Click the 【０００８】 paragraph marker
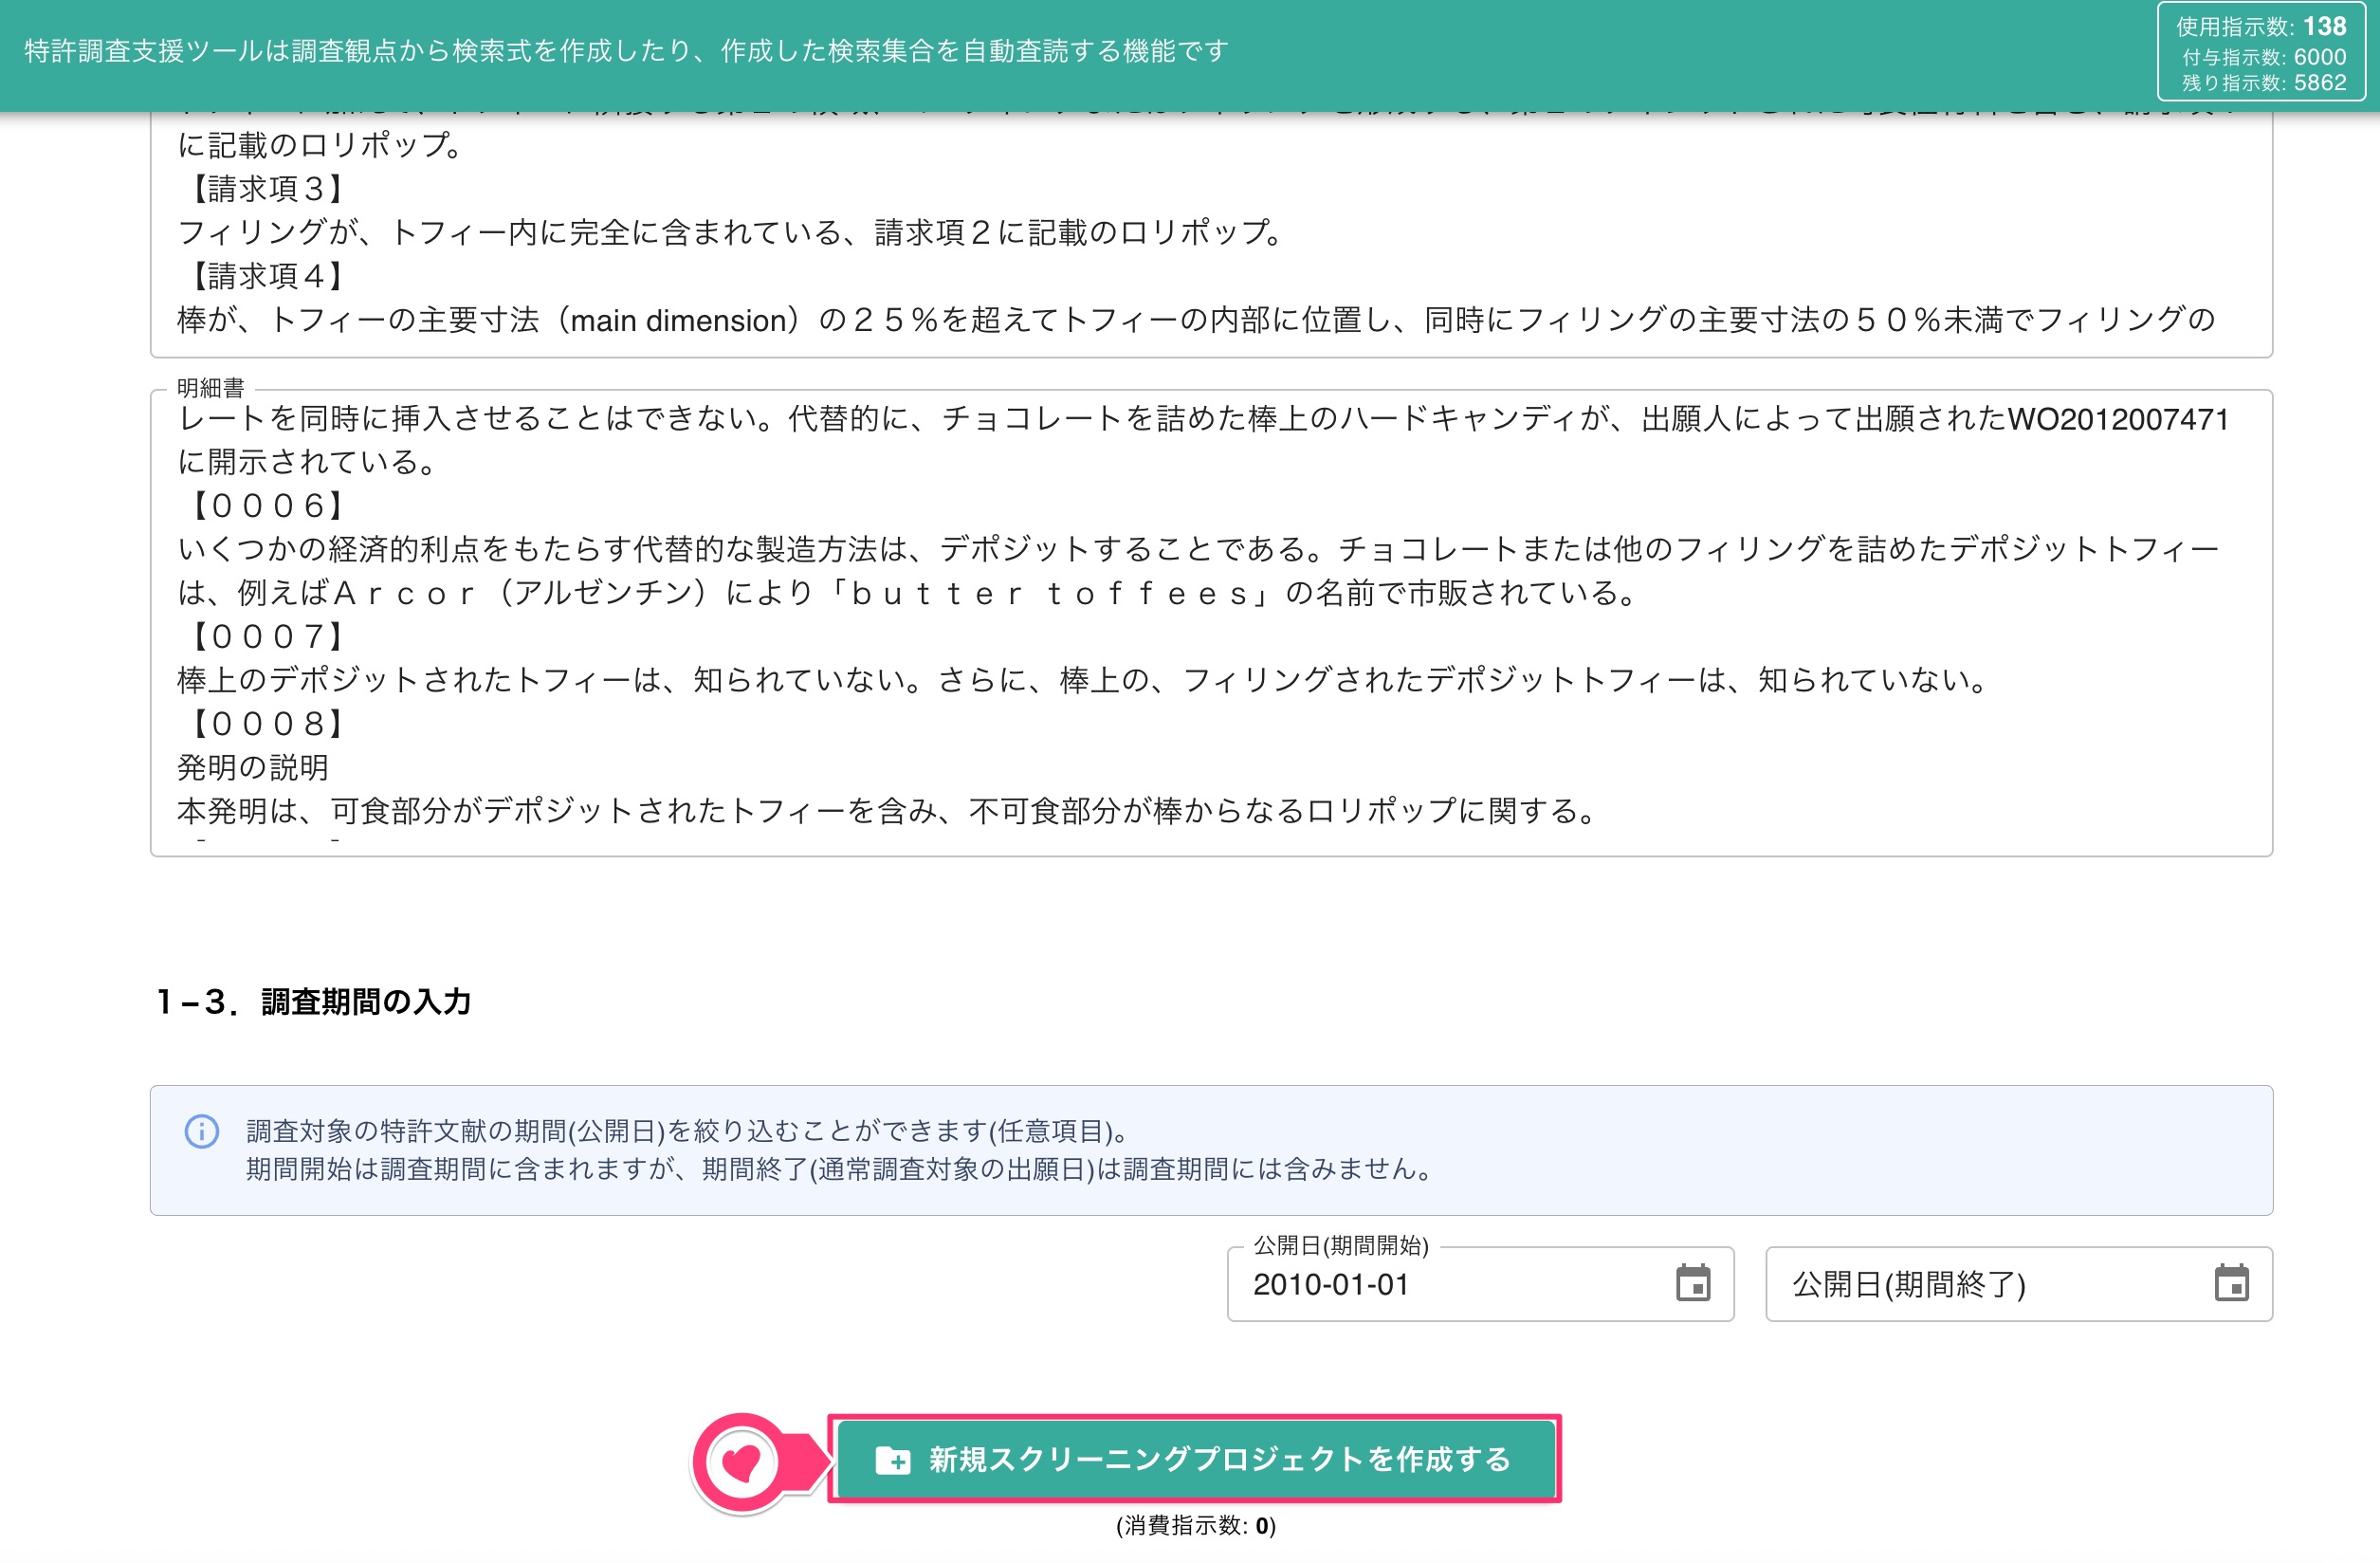This screenshot has height=1563, width=2380. click(265, 724)
